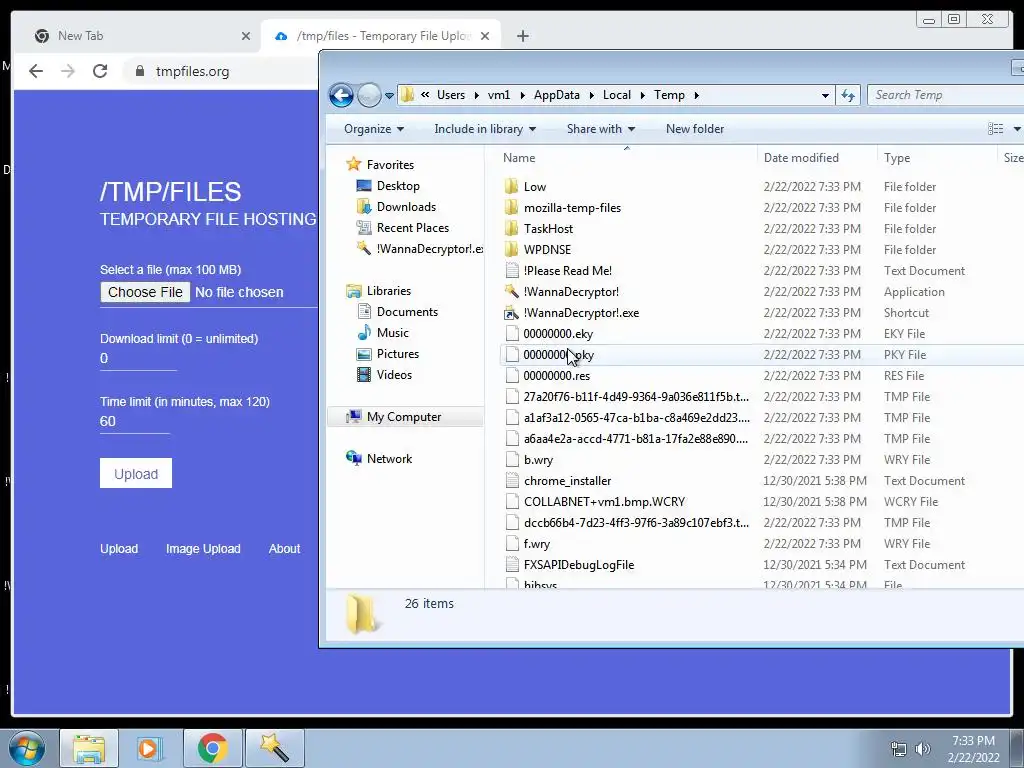Open Share with dropdown
Image resolution: width=1024 pixels, height=768 pixels.
tap(600, 129)
